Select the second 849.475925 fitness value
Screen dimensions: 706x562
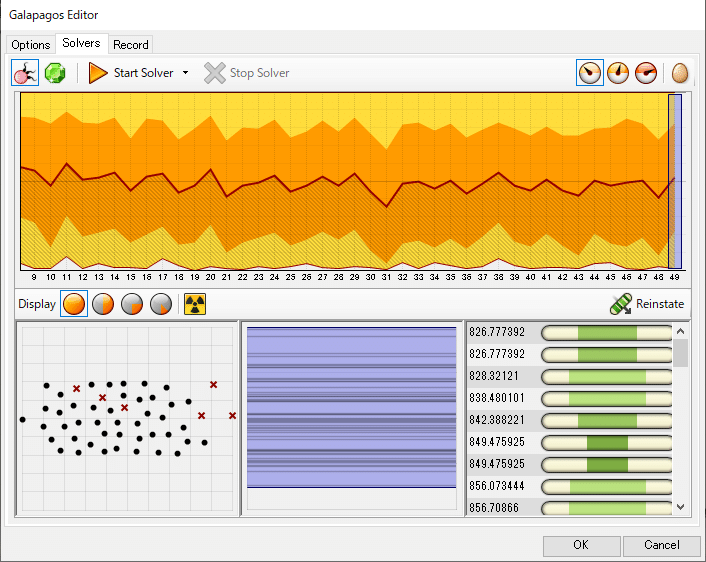click(x=497, y=464)
